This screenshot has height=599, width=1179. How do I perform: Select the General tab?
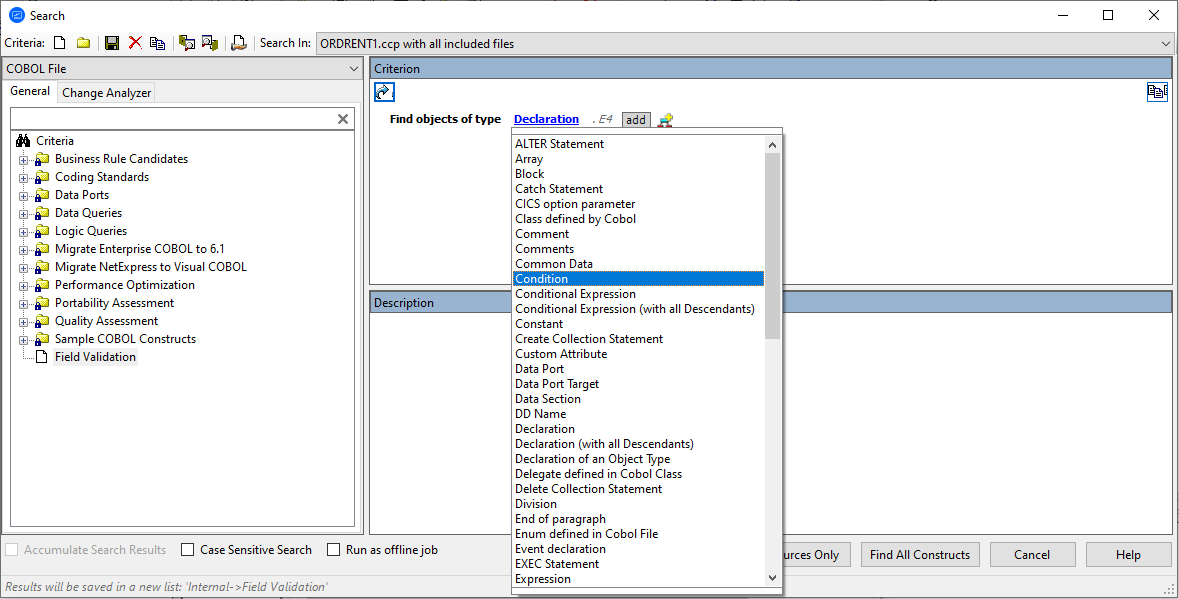coord(30,91)
